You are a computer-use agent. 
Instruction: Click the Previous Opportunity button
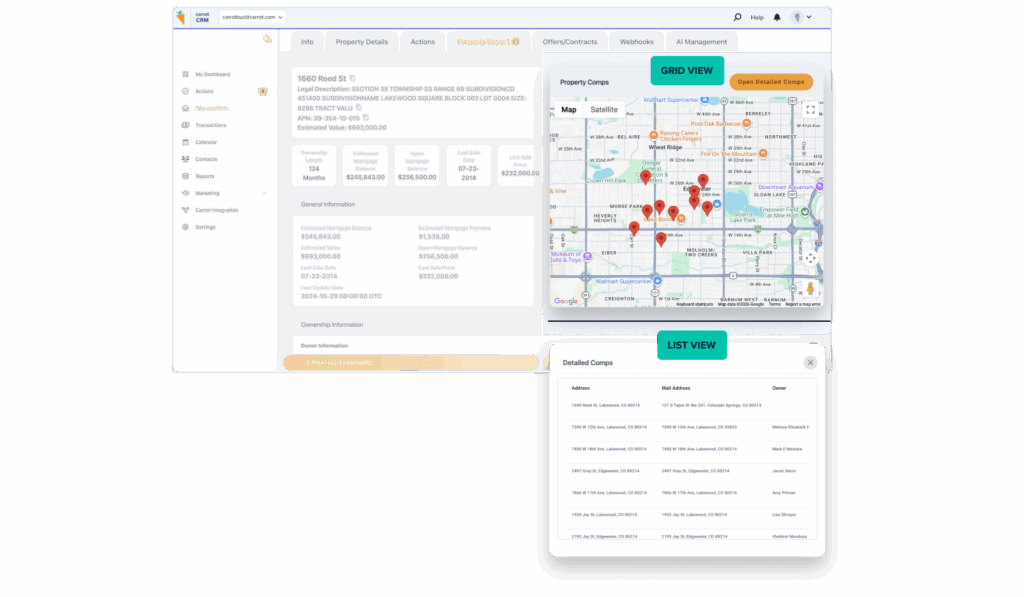(x=340, y=362)
